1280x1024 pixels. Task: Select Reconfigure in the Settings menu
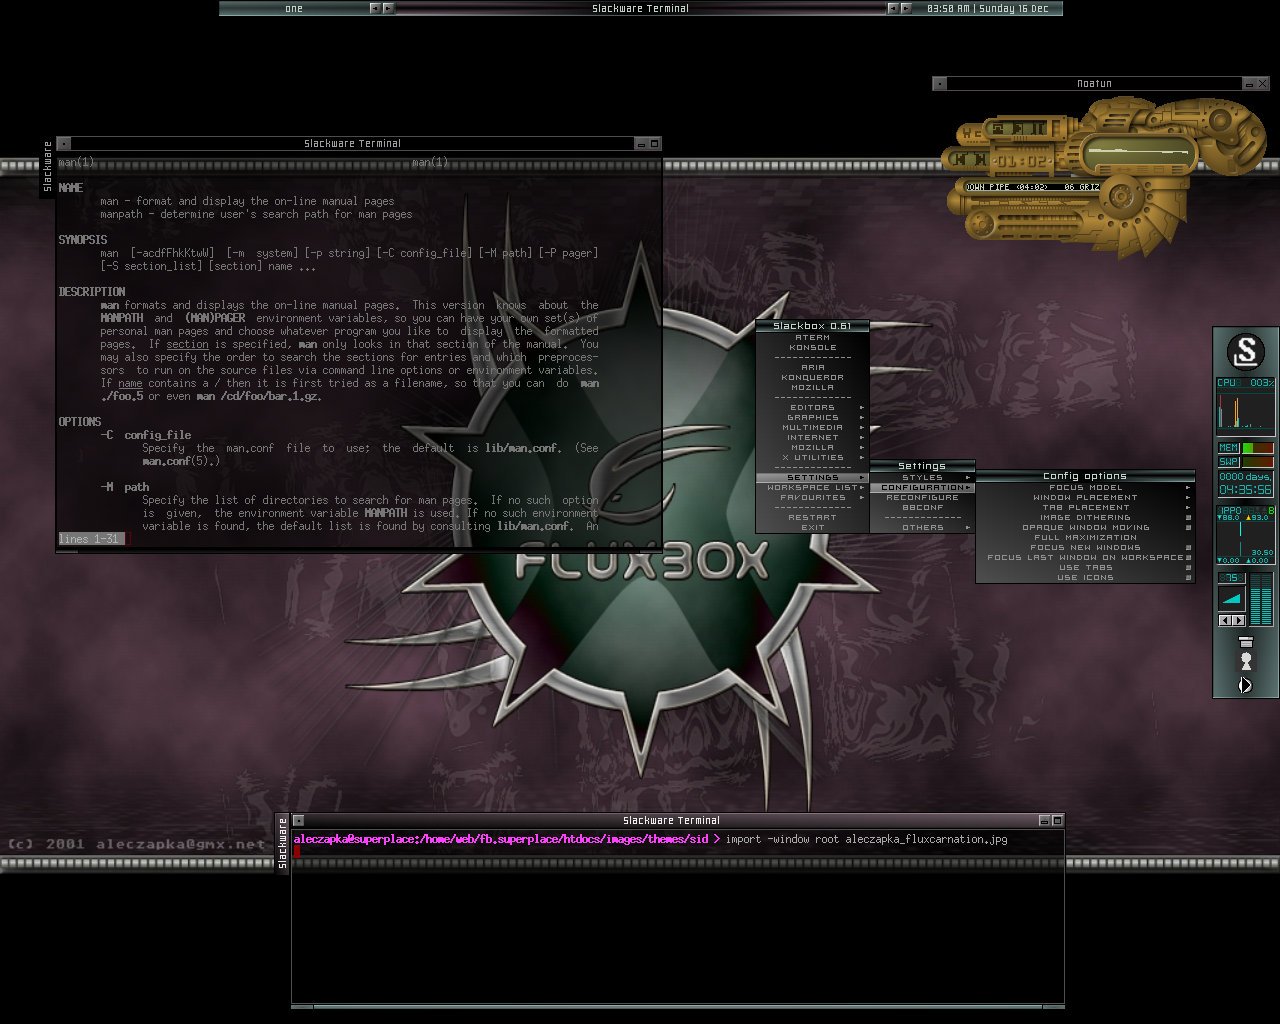(x=922, y=497)
